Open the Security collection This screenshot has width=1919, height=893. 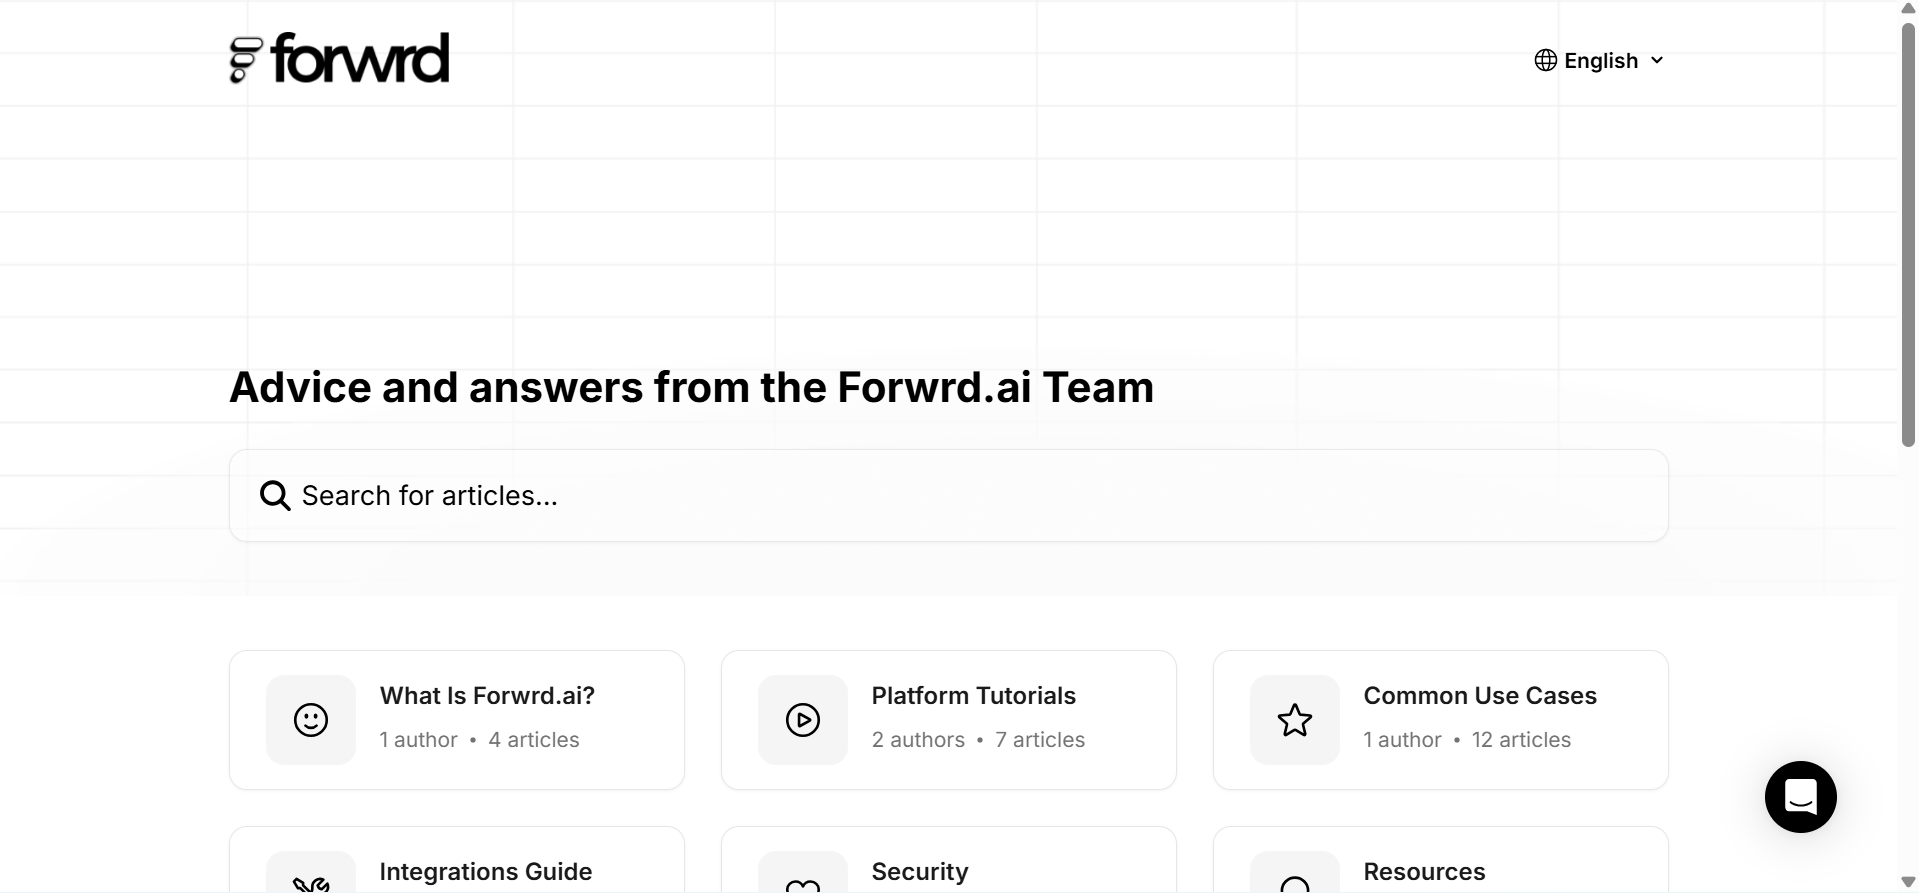tap(949, 861)
